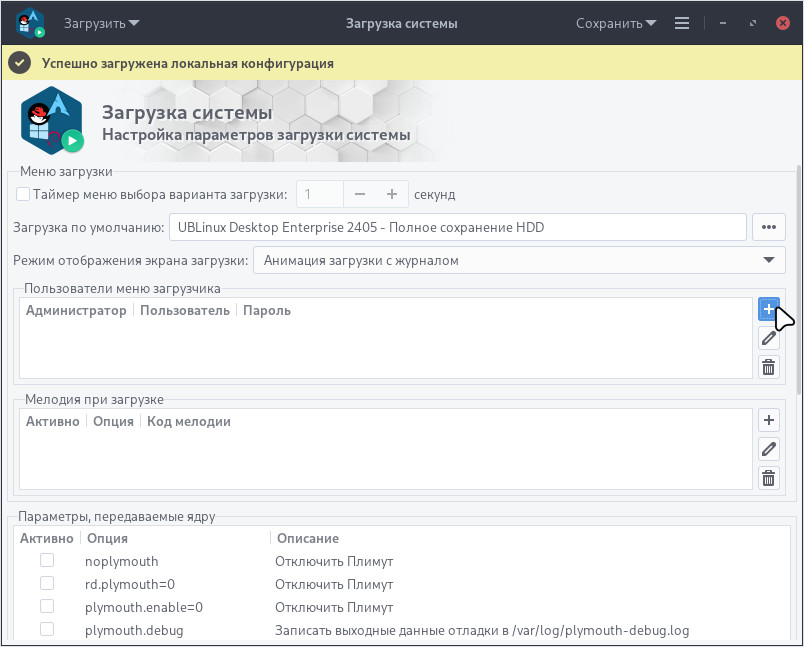Select the rd.plymouth=0 option text

pyautogui.click(x=130, y=584)
